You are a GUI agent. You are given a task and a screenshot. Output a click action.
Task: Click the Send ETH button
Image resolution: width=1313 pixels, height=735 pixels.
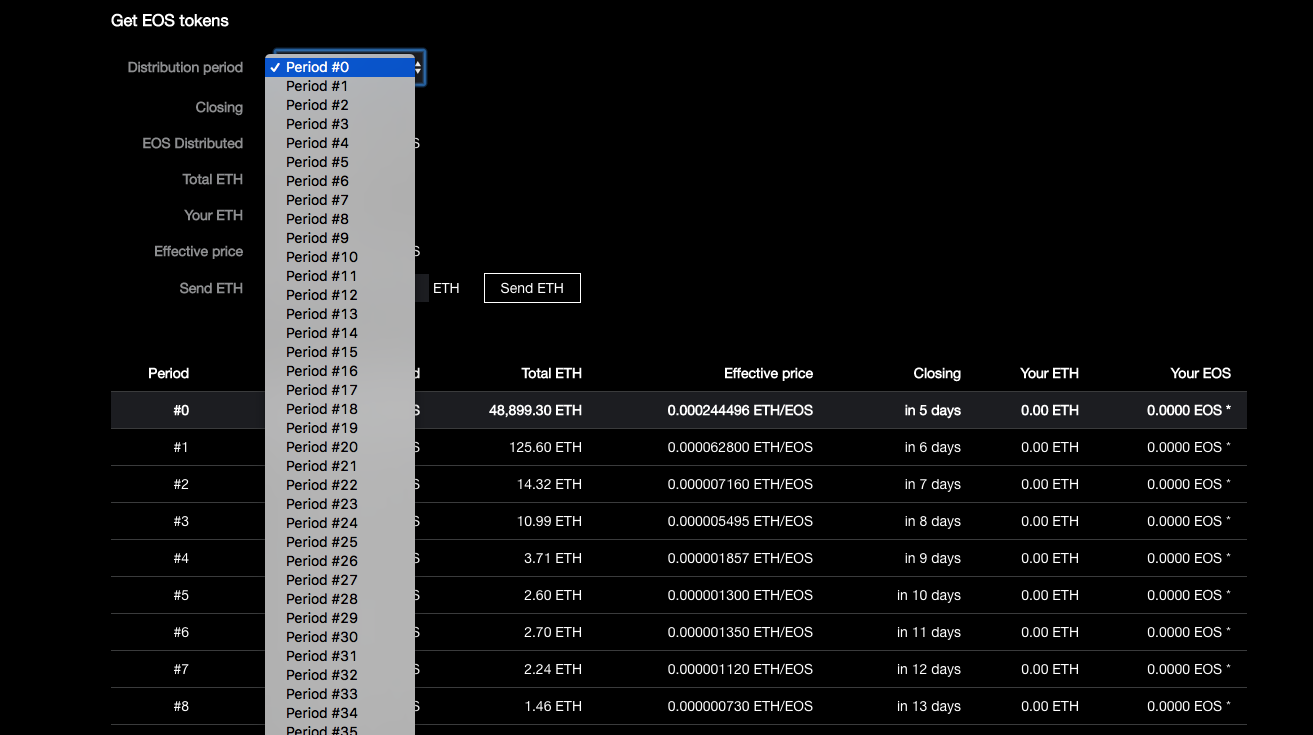(x=532, y=288)
